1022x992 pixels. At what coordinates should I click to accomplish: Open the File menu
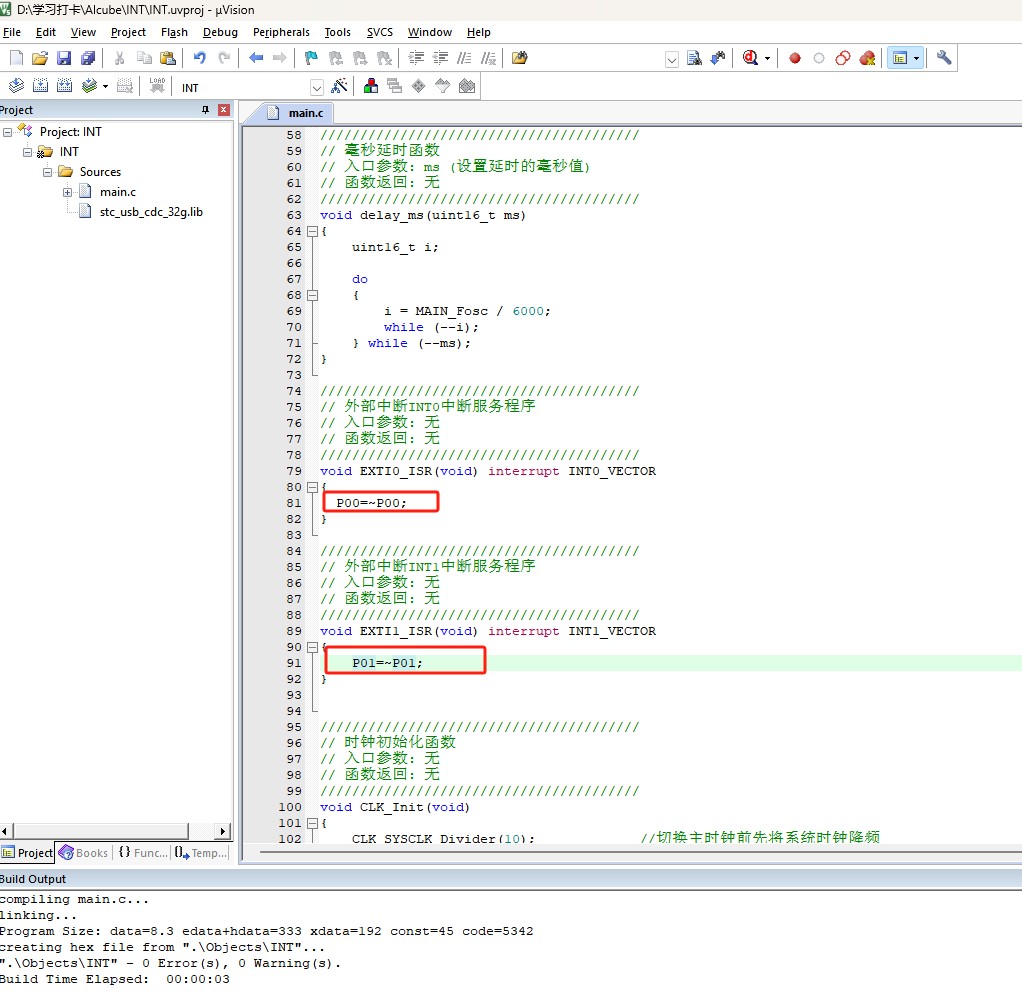[12, 32]
